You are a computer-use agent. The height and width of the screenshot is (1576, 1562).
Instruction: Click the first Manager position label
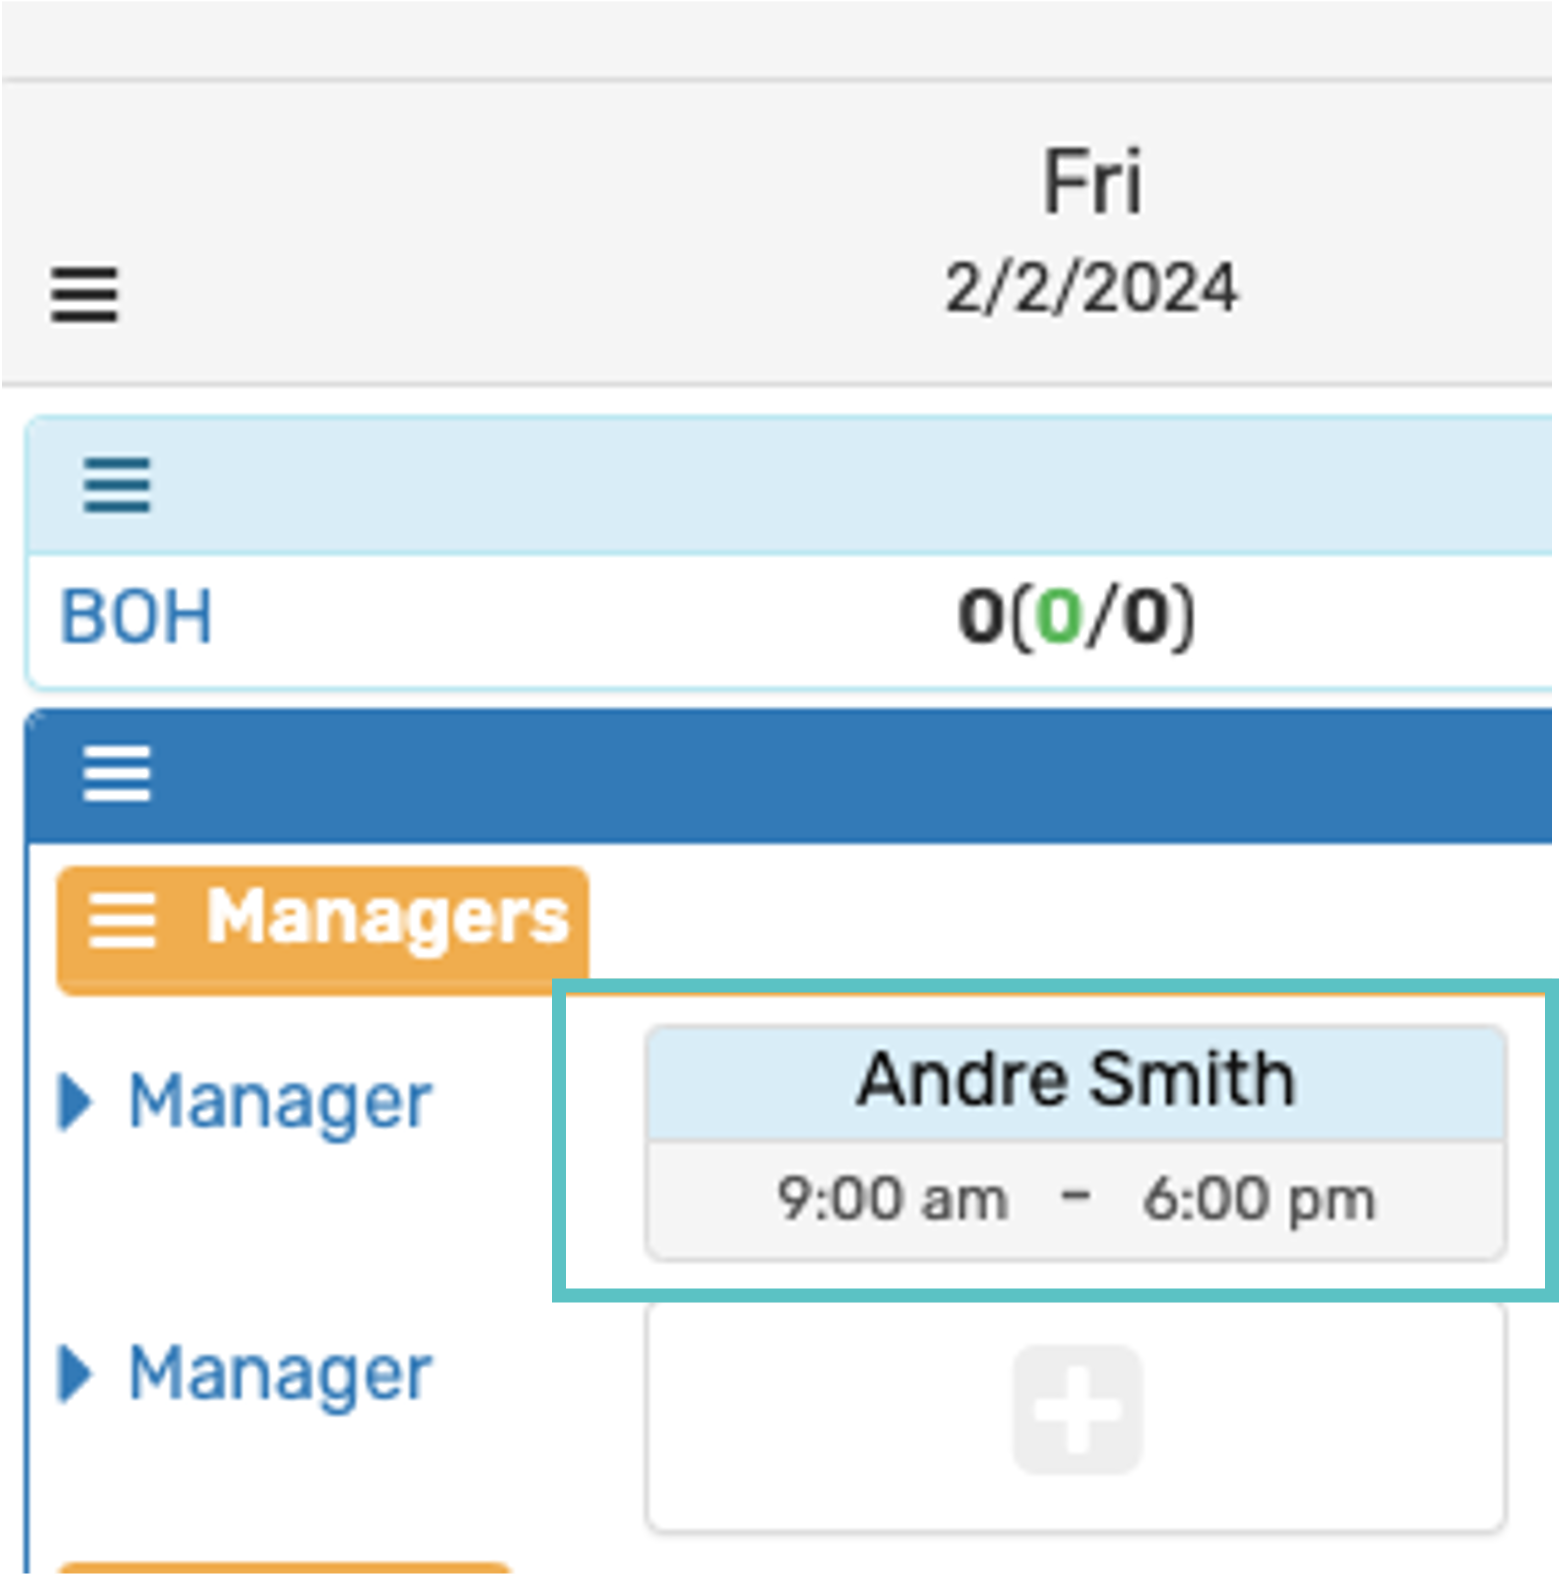point(280,1102)
